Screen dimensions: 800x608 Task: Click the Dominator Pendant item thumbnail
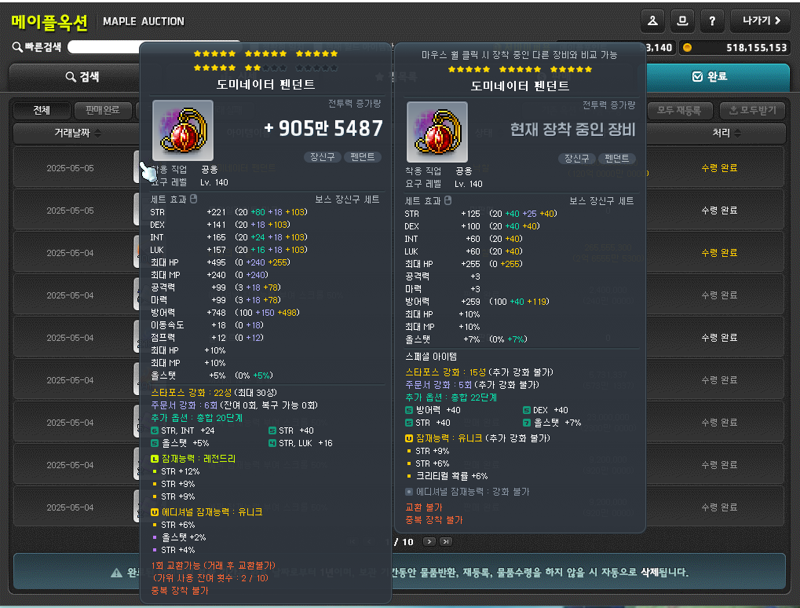[x=183, y=131]
